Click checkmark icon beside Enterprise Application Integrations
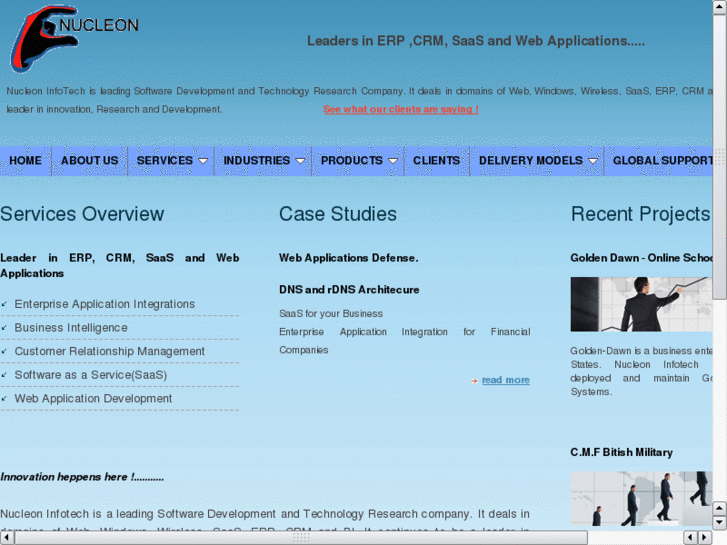Image resolution: width=727 pixels, height=545 pixels. pos(4,304)
